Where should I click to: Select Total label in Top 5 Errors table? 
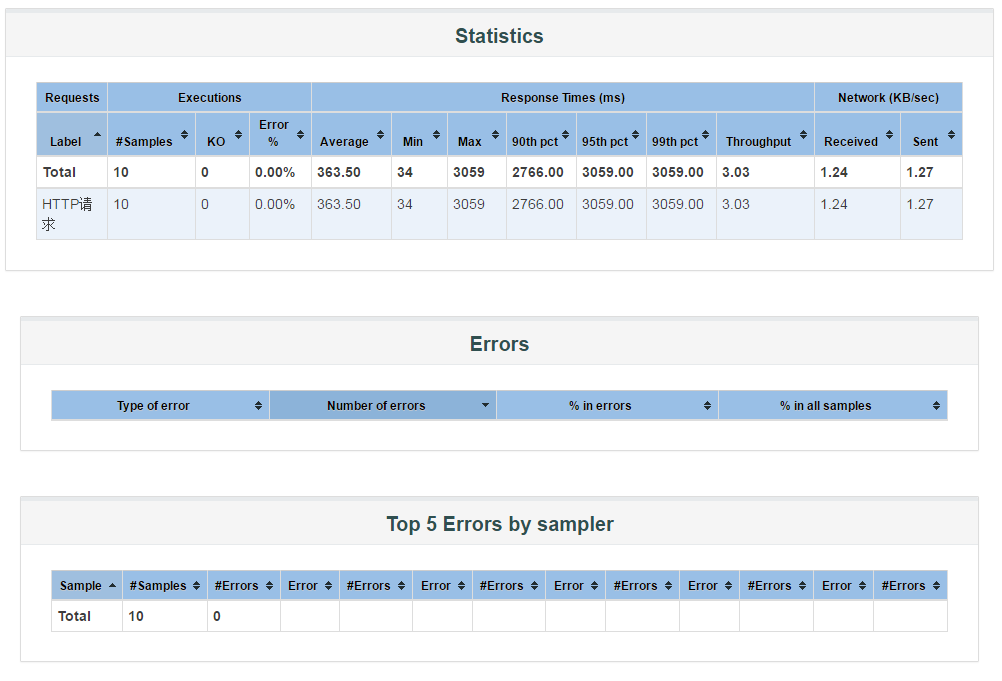(x=74, y=616)
